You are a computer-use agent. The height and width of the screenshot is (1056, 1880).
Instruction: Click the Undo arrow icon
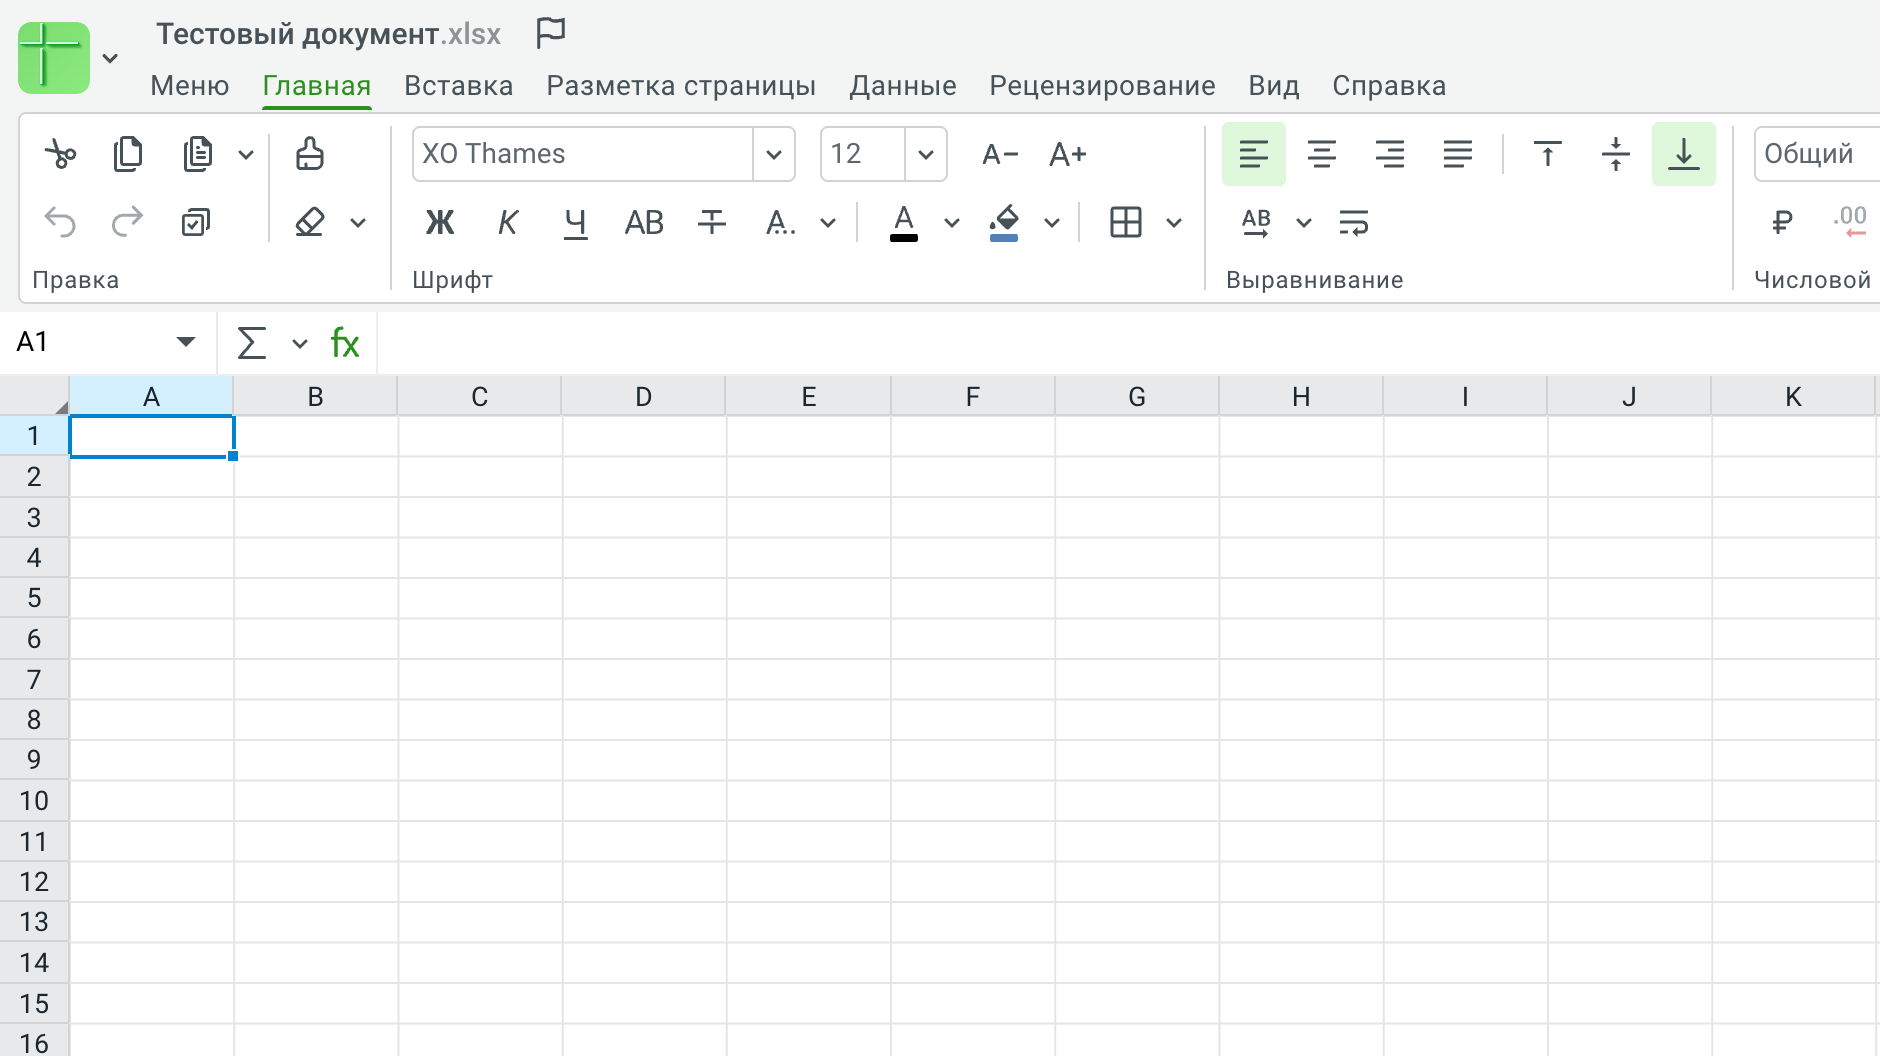pos(60,222)
